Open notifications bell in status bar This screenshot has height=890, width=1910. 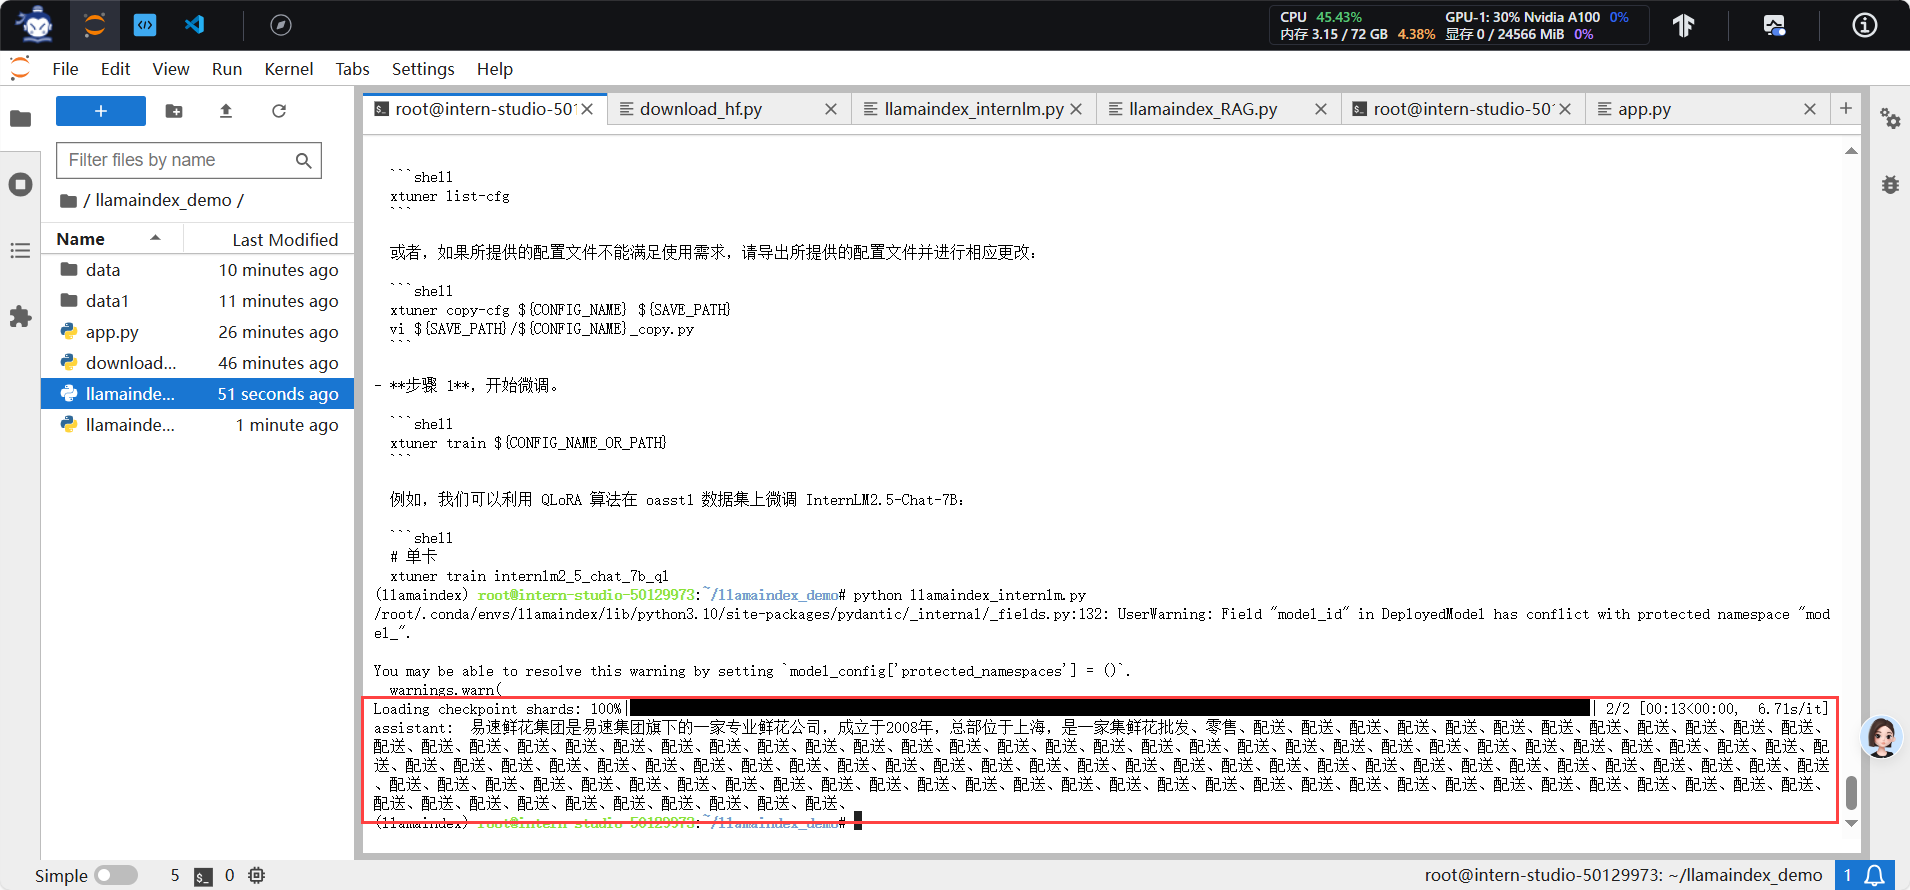pyautogui.click(x=1875, y=876)
